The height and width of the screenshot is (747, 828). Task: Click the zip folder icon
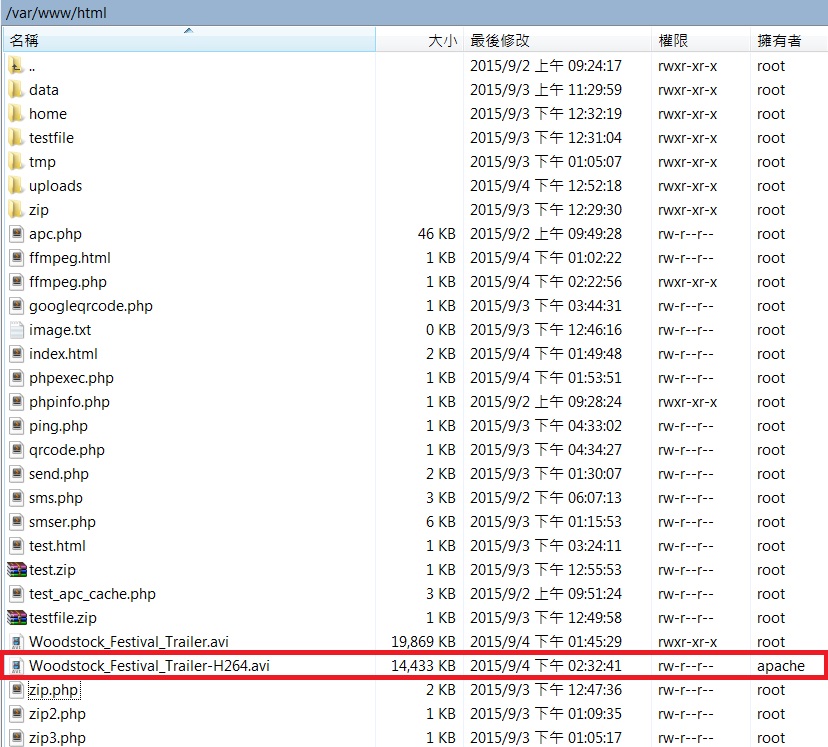(x=16, y=210)
